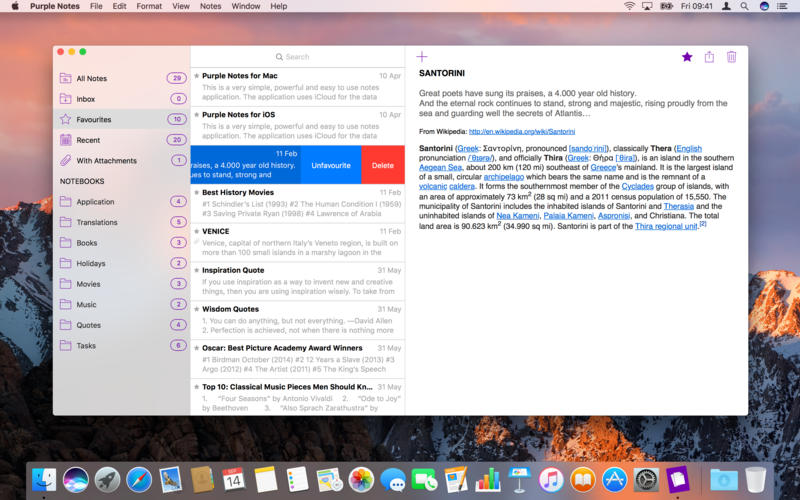Click the Unfavourite swipe button
This screenshot has width=800, height=500.
pos(331,165)
